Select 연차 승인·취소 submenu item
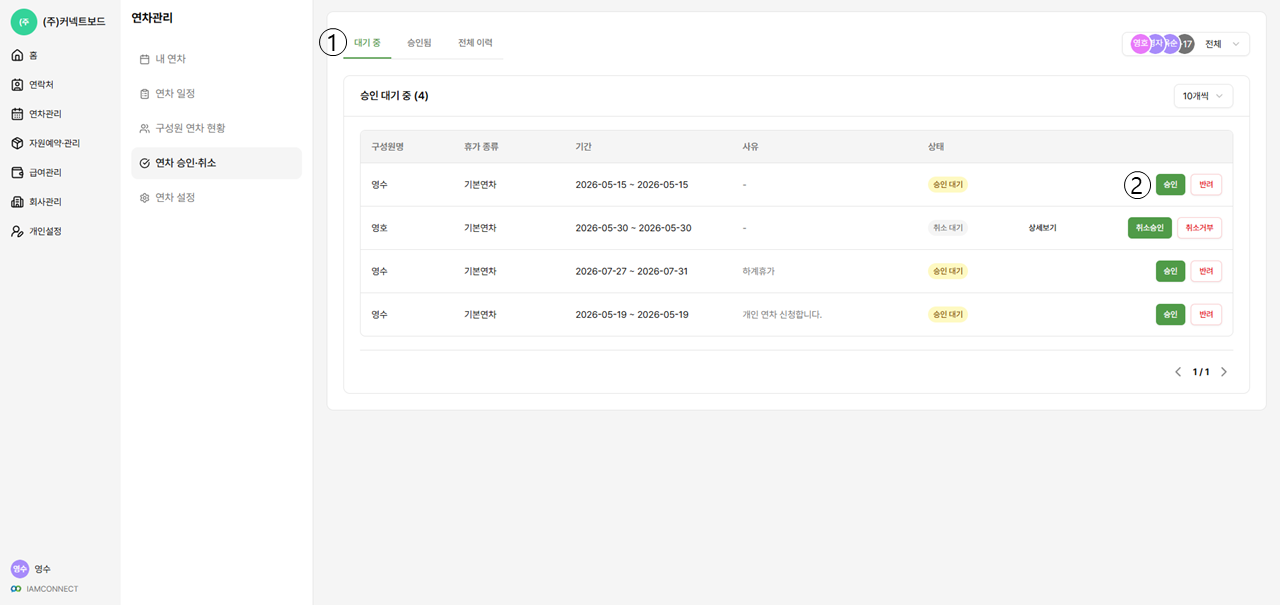 click(216, 163)
